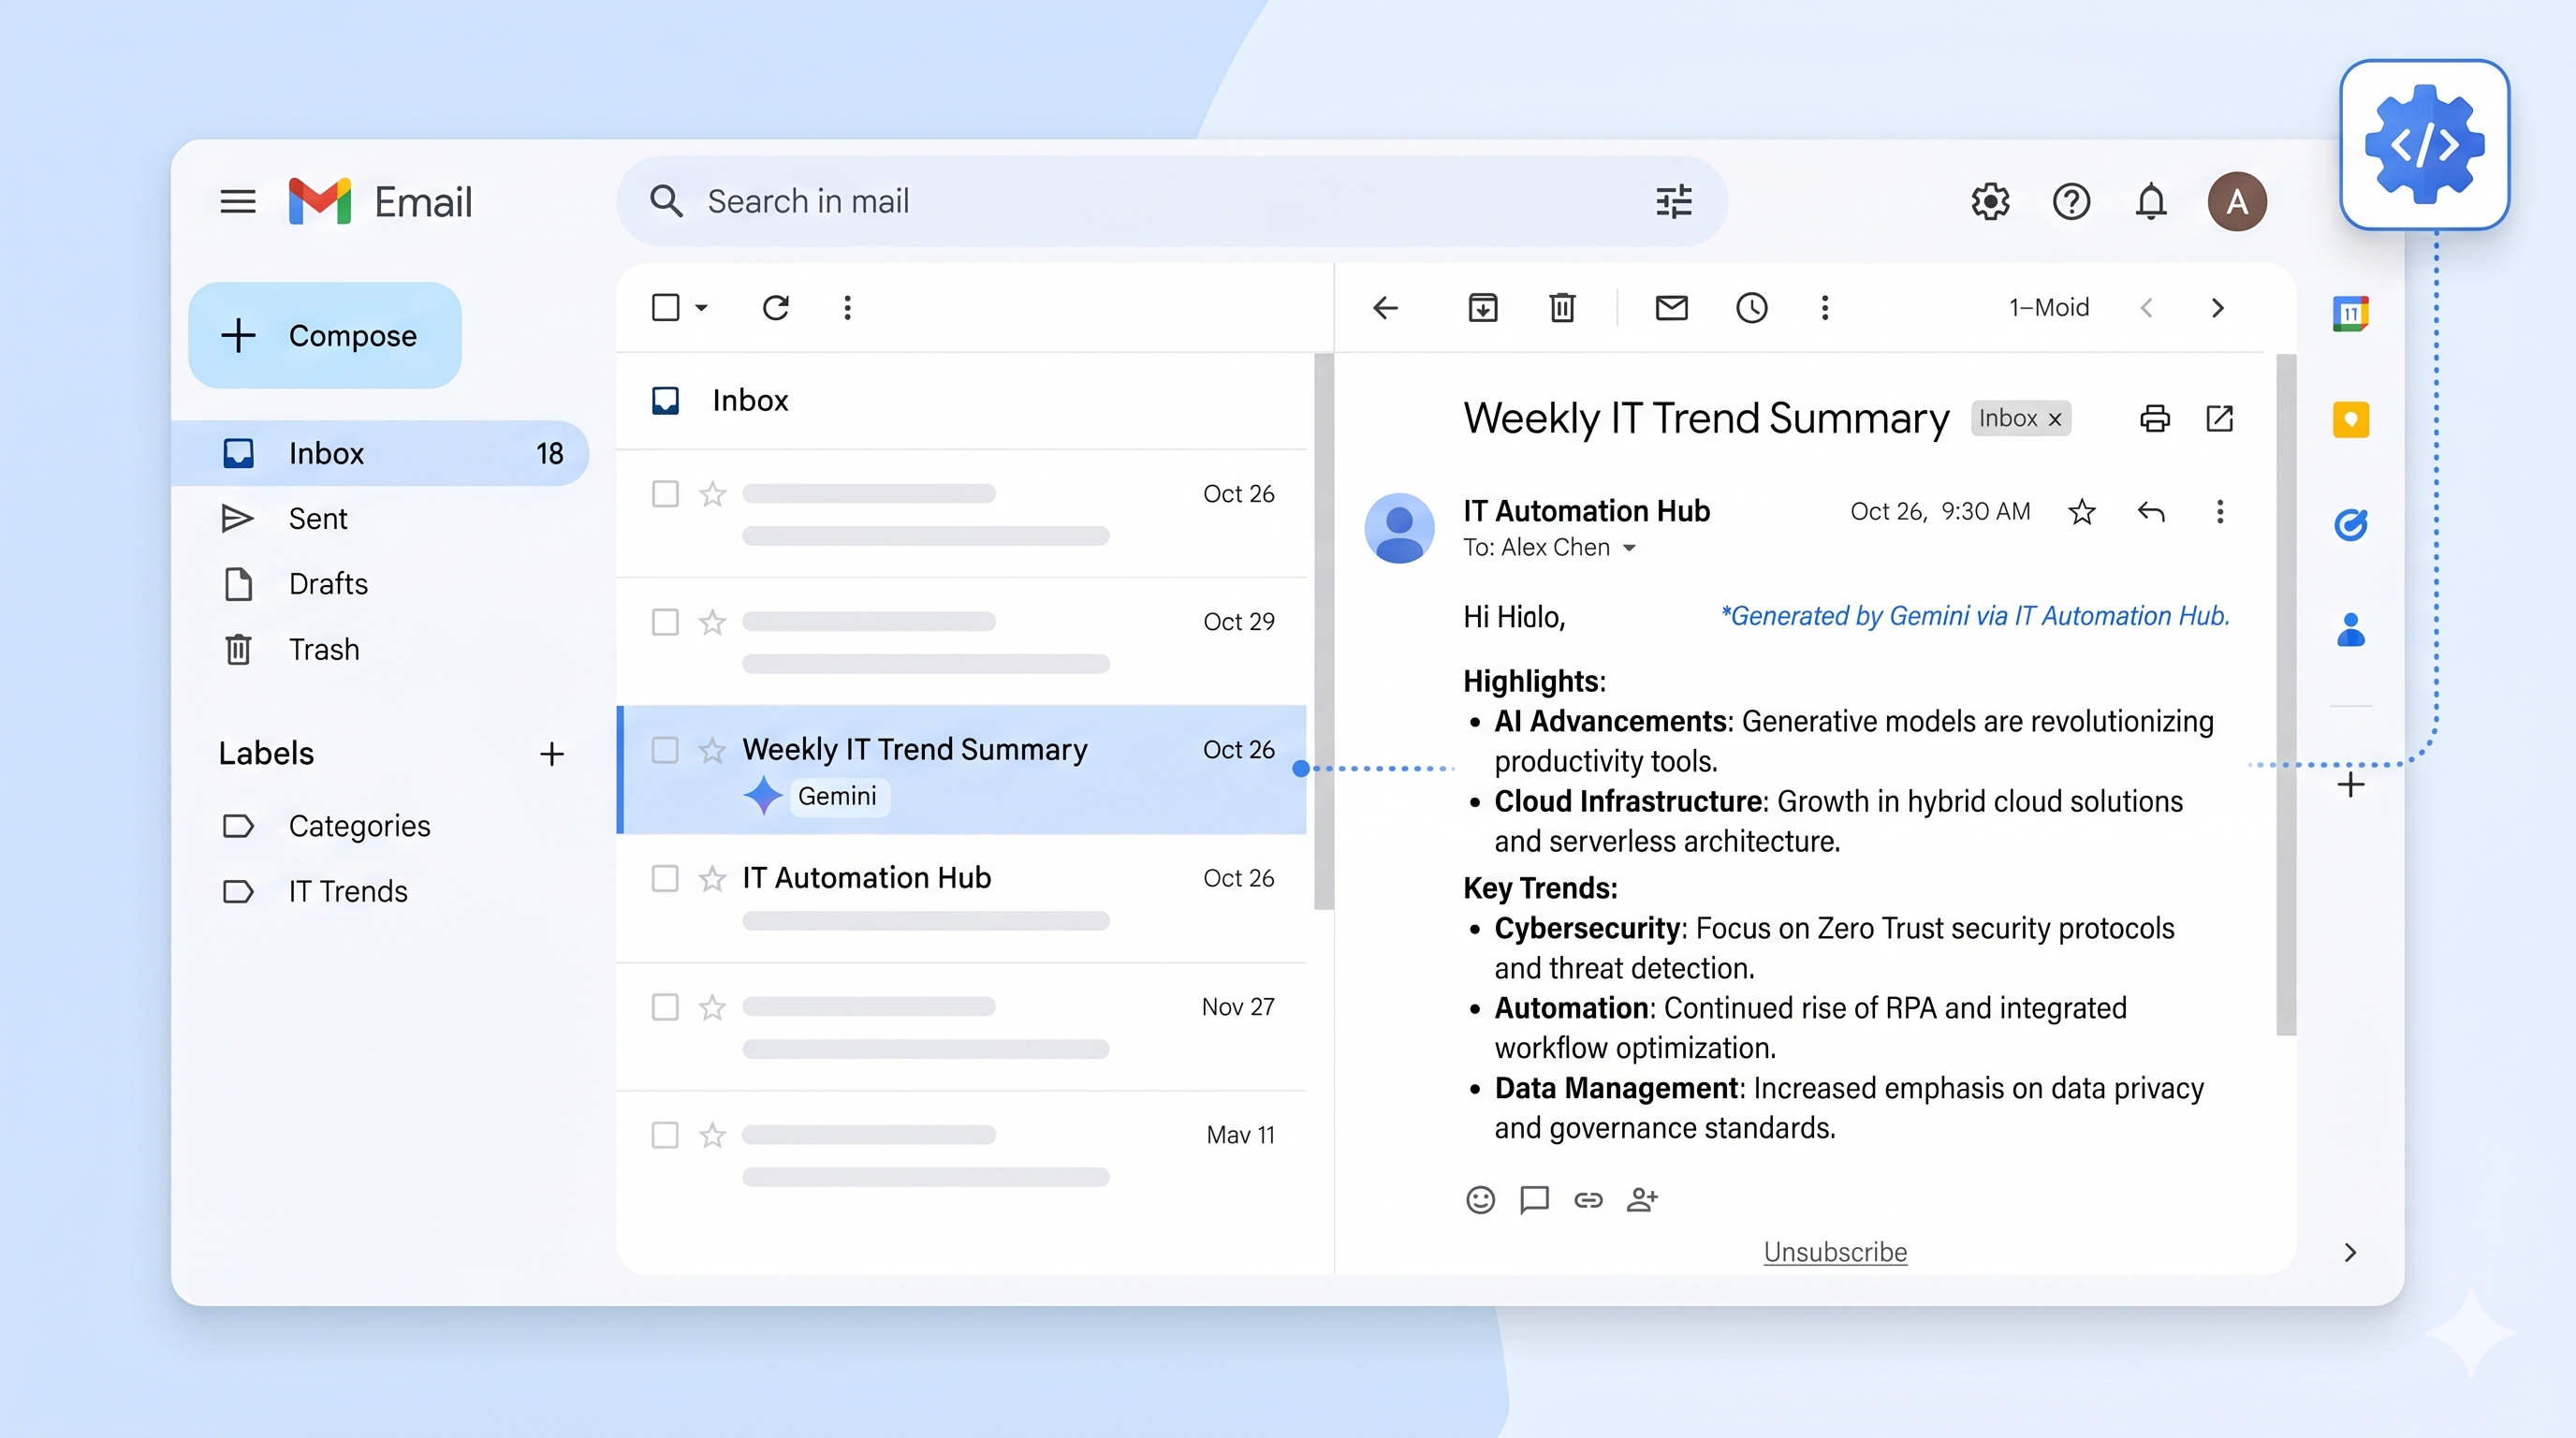This screenshot has width=2576, height=1438.
Task: Reply to IT Automation Hub message
Action: pyautogui.click(x=2151, y=512)
